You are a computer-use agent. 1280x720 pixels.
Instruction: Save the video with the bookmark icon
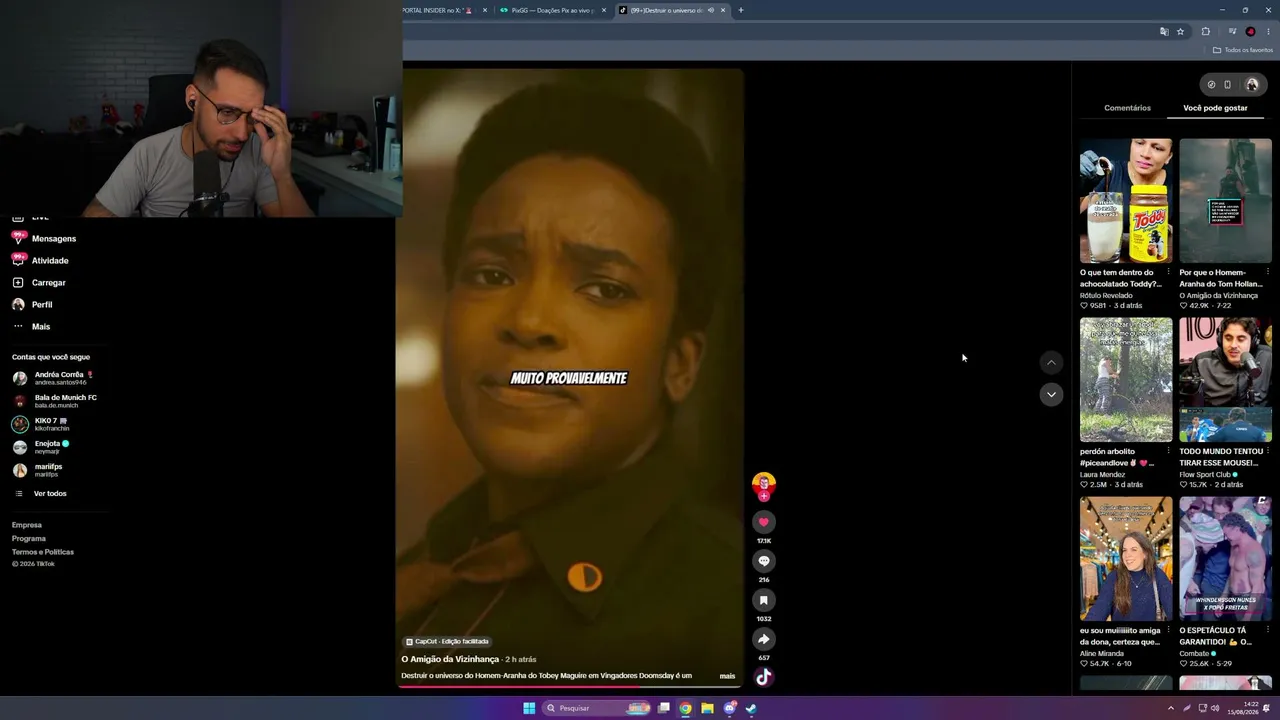click(763, 600)
